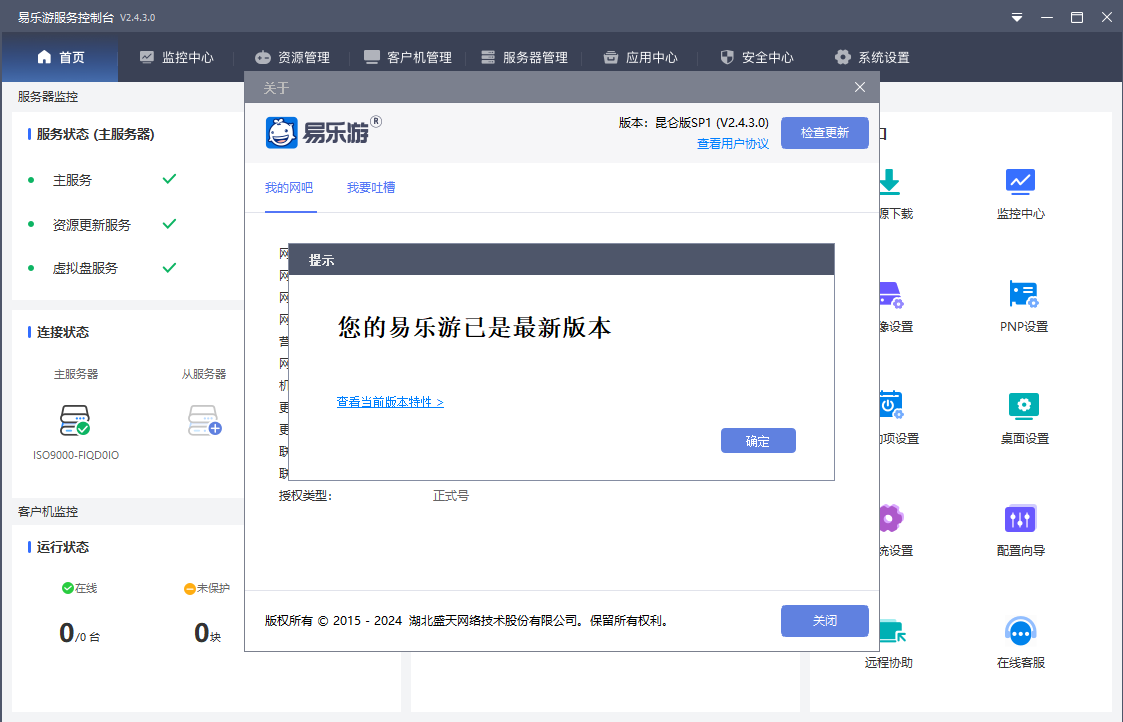Go to the 首页 home tab
Screen dimensions: 1123x722
tap(60, 57)
